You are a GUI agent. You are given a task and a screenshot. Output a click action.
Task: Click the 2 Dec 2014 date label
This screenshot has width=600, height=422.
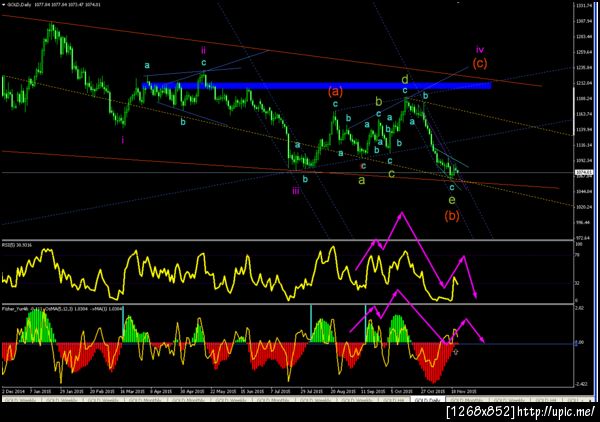point(12,391)
